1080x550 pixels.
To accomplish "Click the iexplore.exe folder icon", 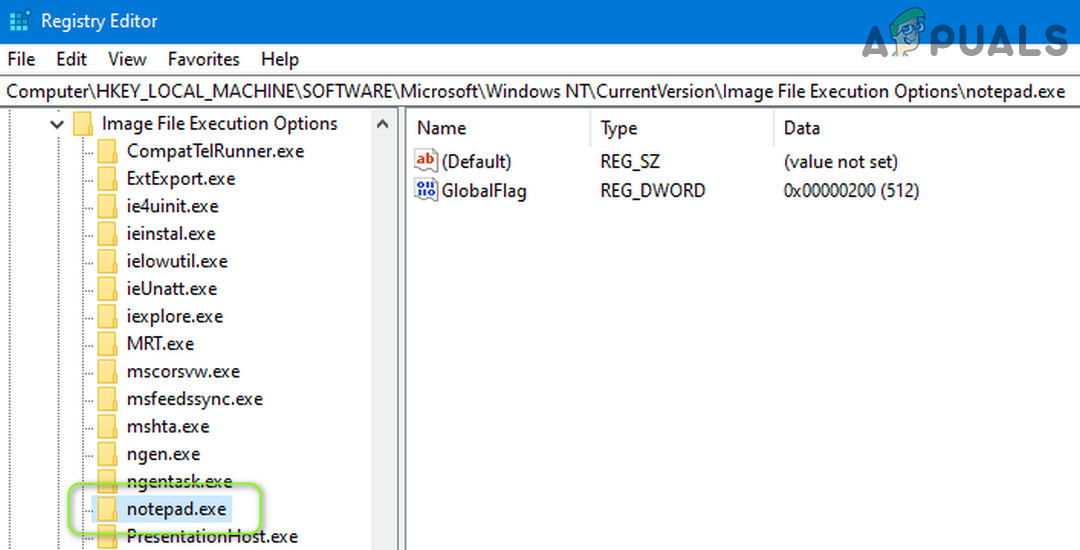I will tap(106, 317).
